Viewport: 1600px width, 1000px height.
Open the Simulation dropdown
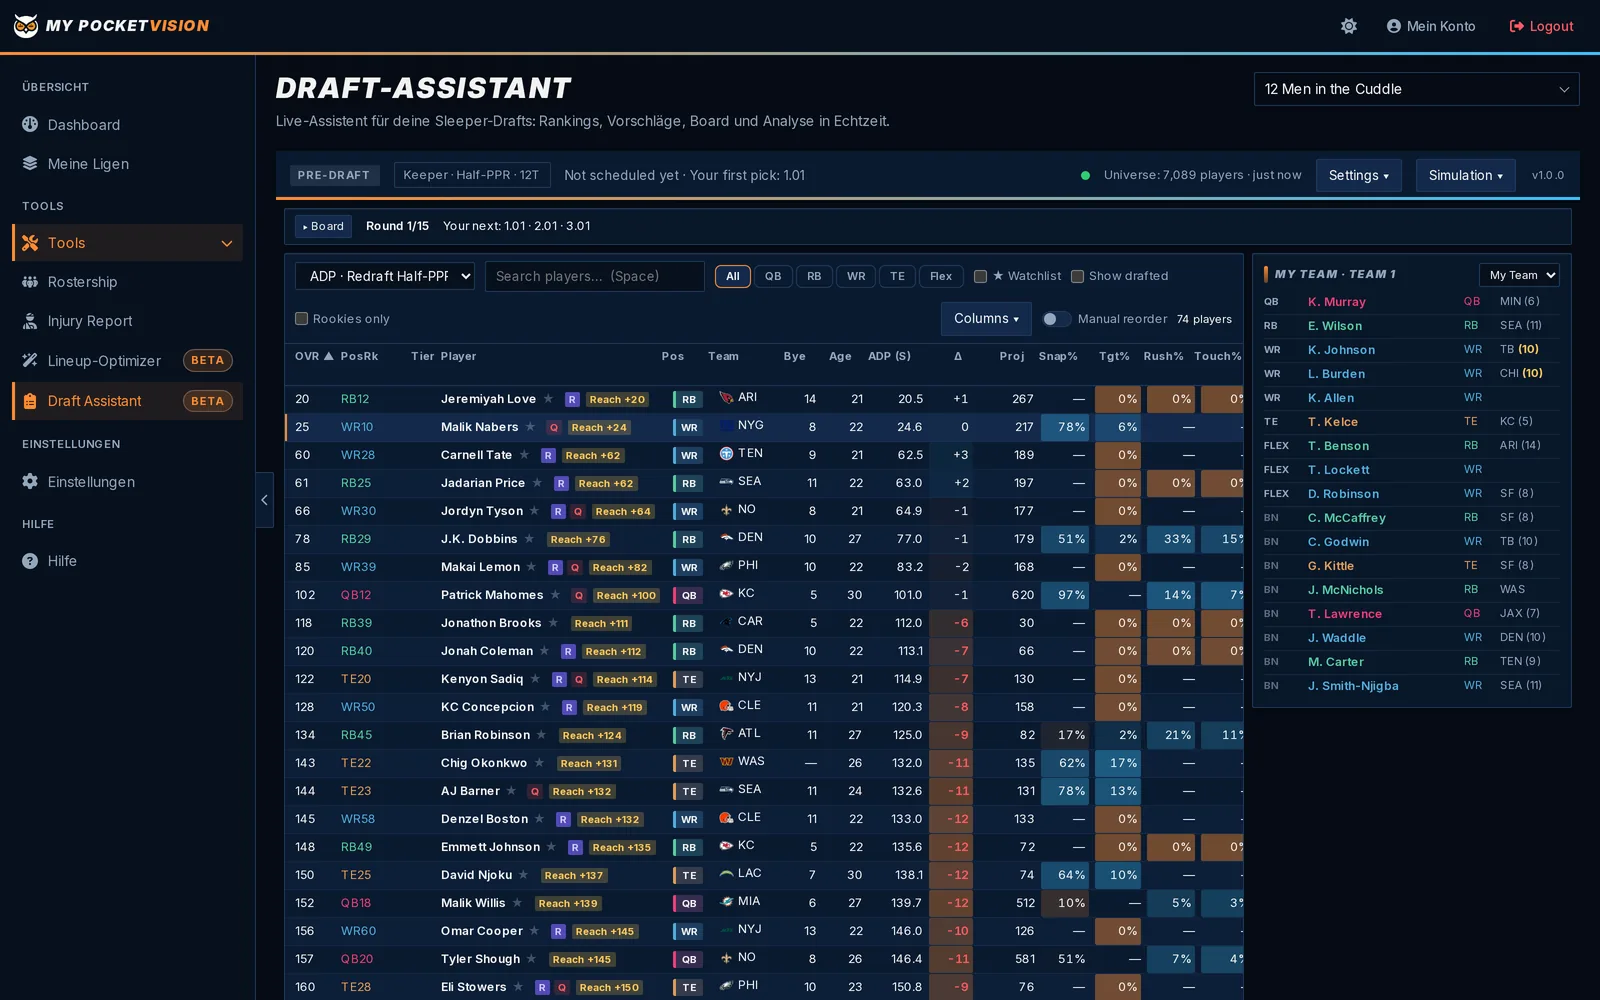[x=1465, y=175]
